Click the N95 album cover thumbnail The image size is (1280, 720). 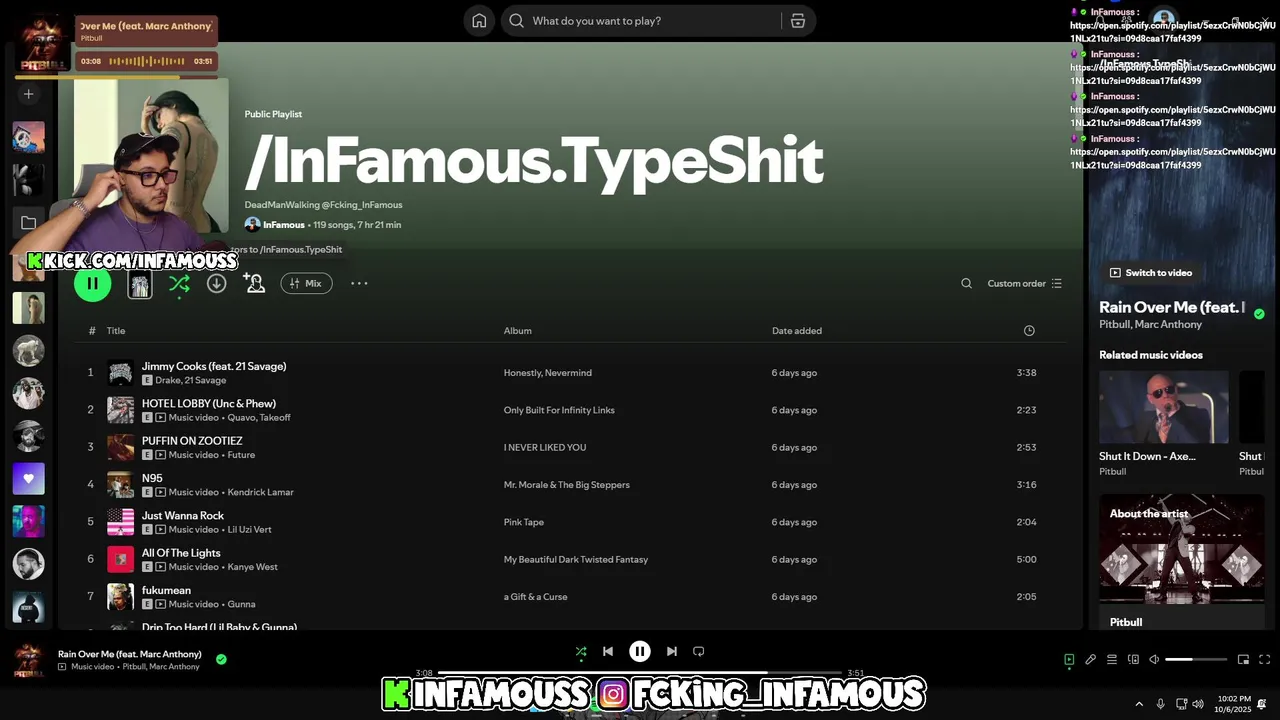[x=120, y=485]
